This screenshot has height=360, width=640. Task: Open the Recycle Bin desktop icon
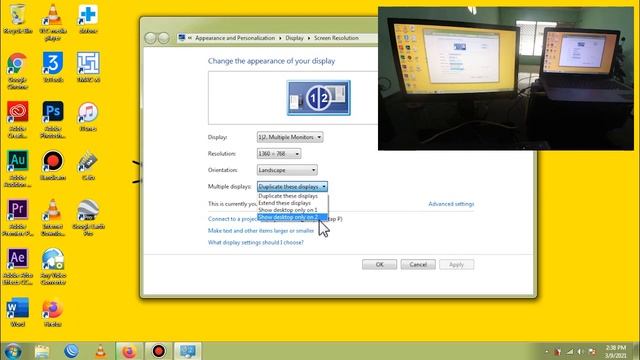point(18,18)
